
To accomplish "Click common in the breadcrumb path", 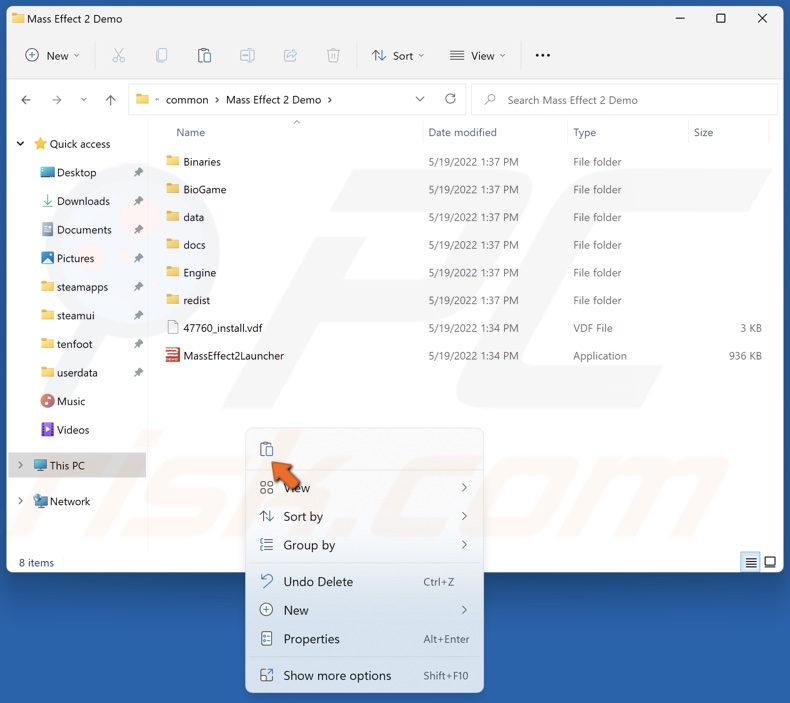I will click(187, 100).
